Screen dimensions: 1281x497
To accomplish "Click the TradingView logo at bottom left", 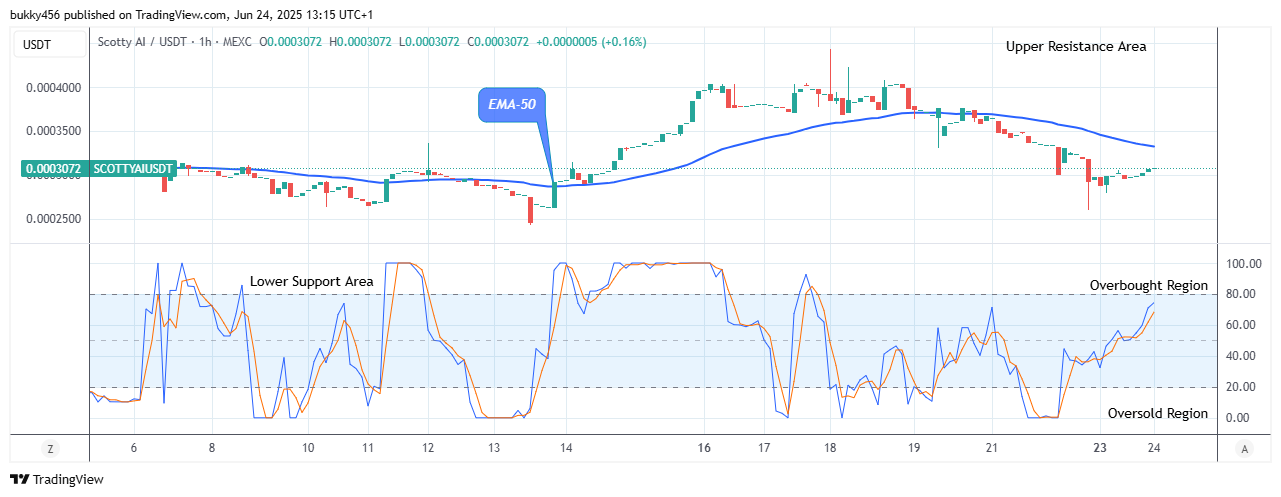I will (57, 480).
